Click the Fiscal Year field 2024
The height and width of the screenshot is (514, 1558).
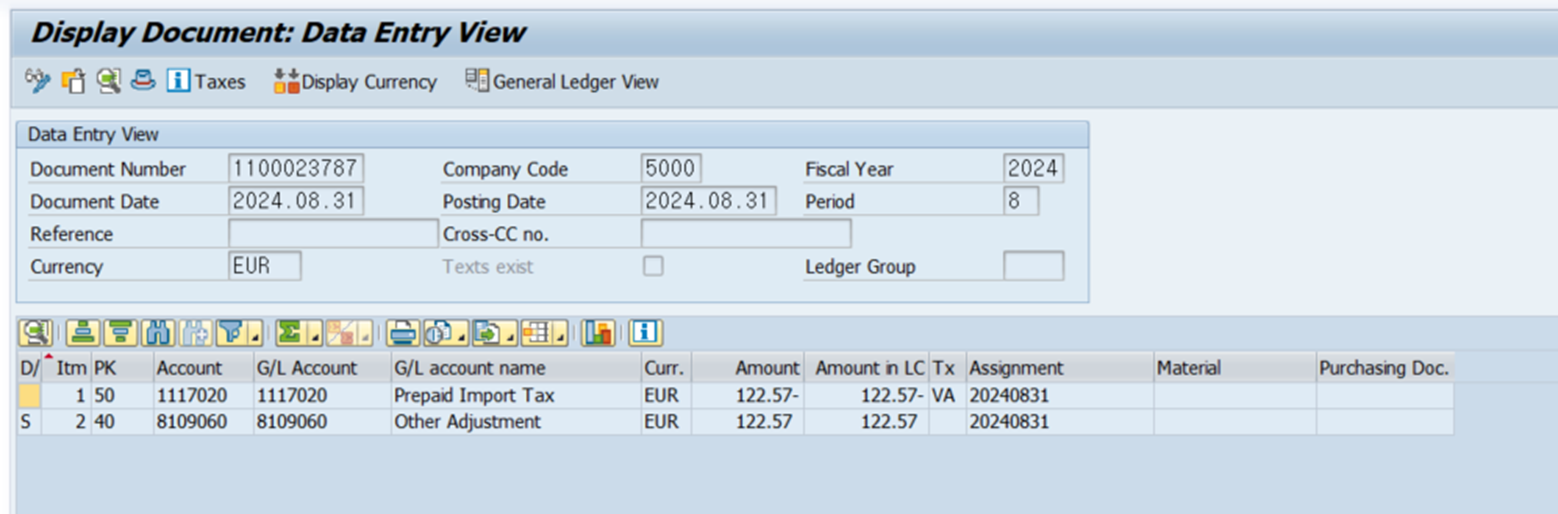pyautogui.click(x=1033, y=168)
